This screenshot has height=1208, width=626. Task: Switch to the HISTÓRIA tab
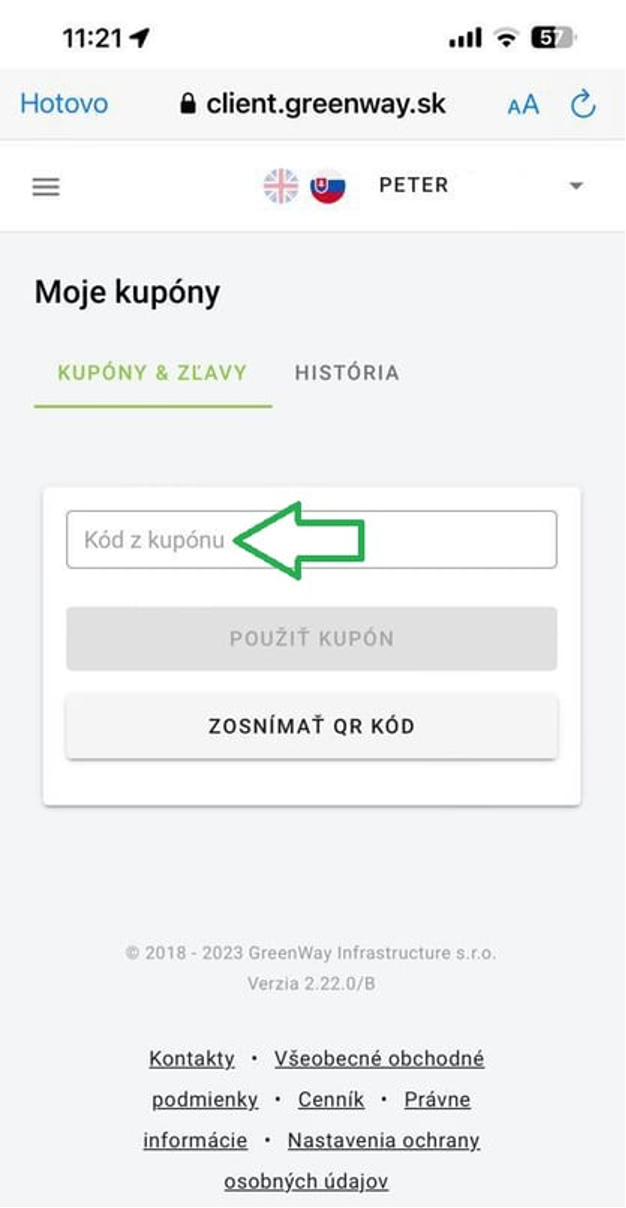pyautogui.click(x=347, y=373)
